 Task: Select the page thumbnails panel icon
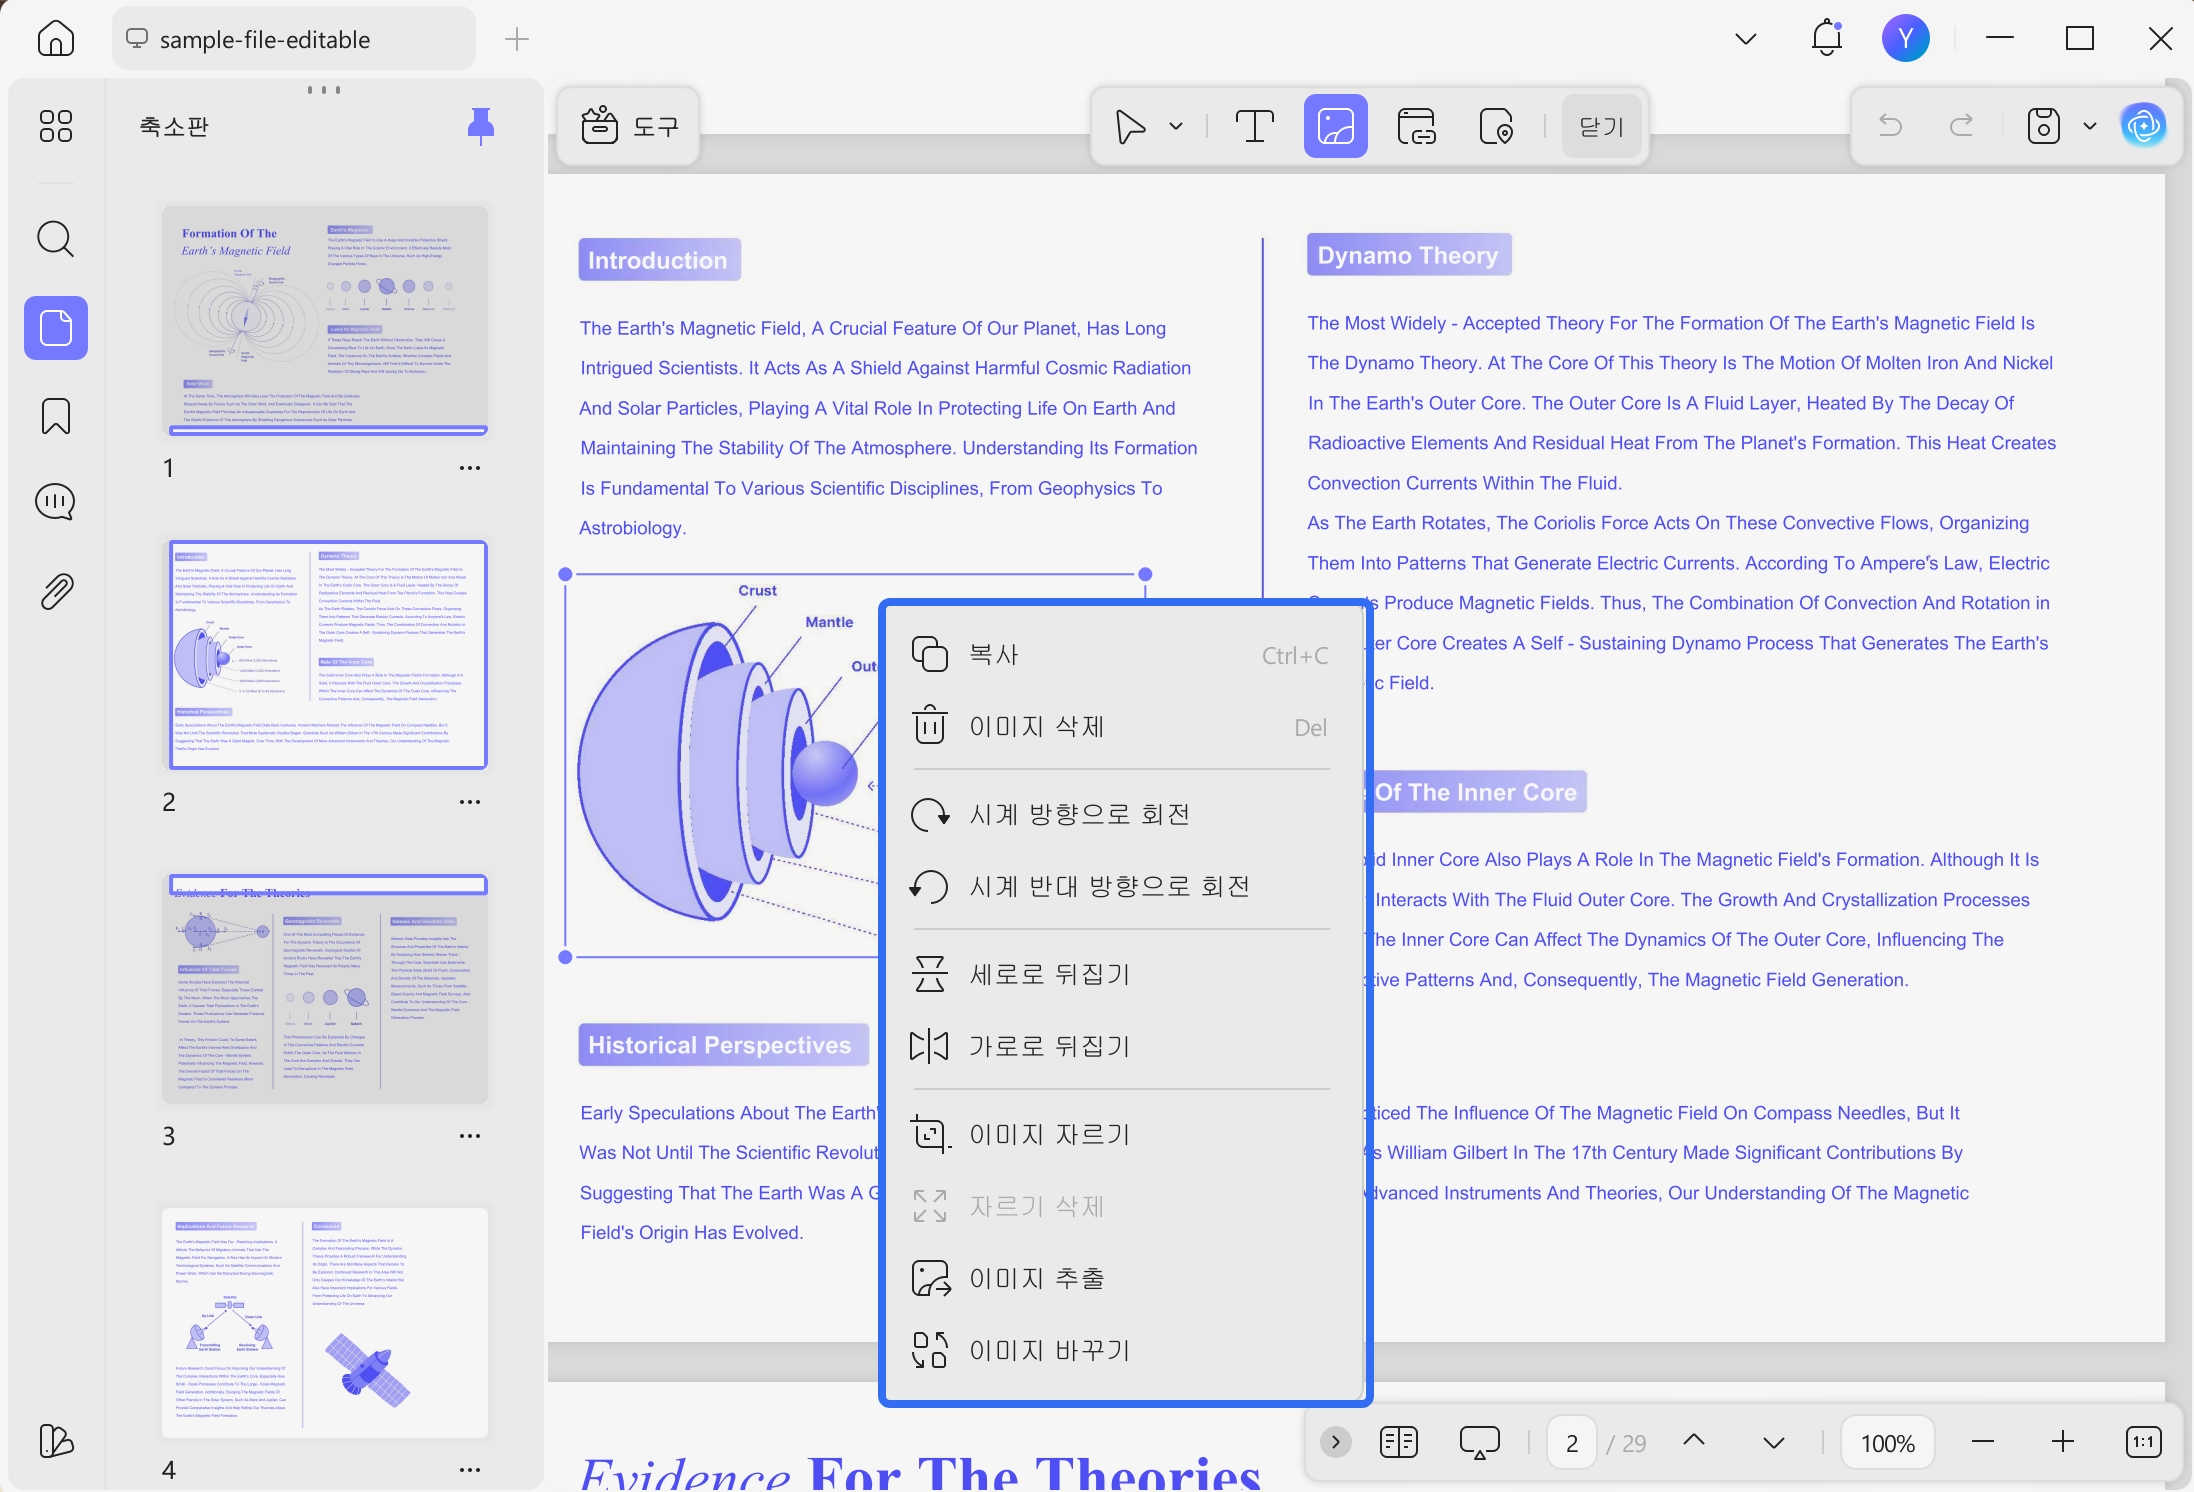pyautogui.click(x=56, y=328)
